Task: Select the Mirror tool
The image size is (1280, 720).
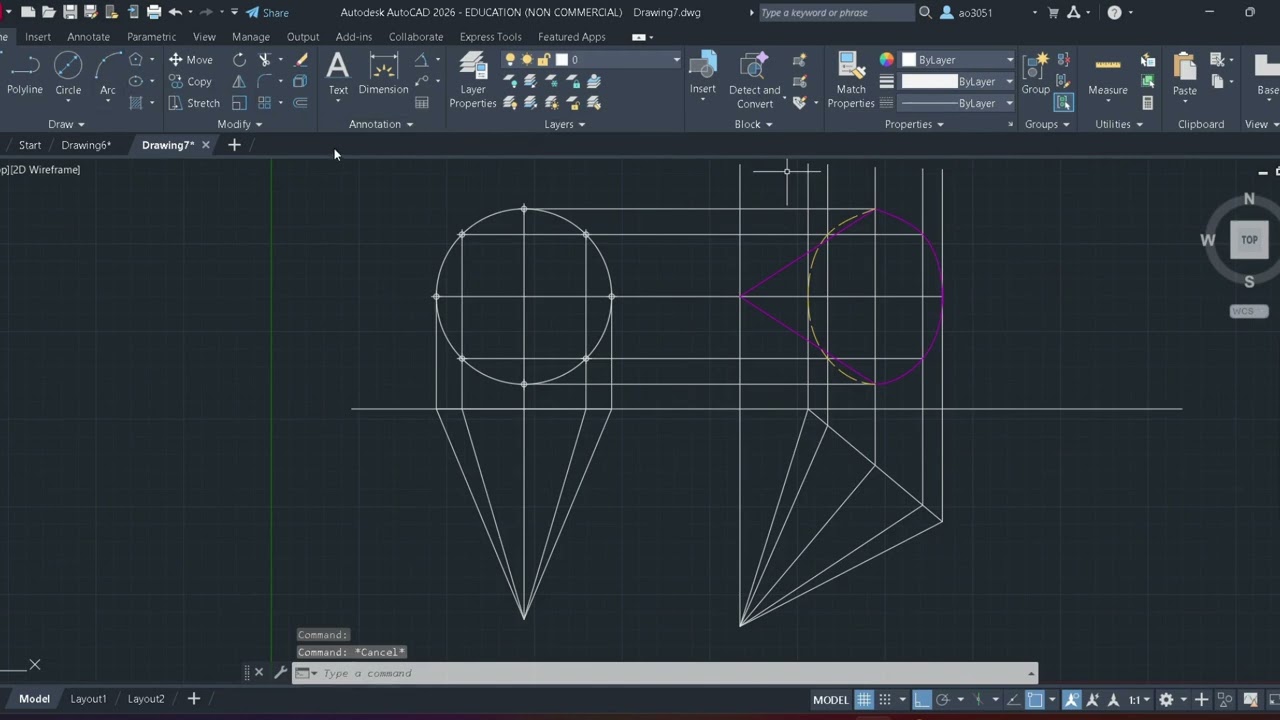Action: click(x=239, y=82)
